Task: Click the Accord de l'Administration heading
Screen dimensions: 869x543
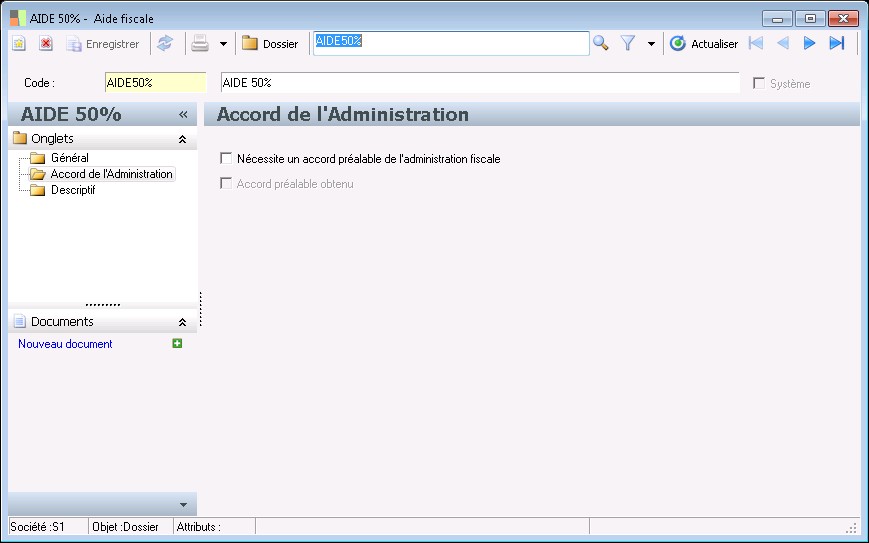Action: pos(343,114)
